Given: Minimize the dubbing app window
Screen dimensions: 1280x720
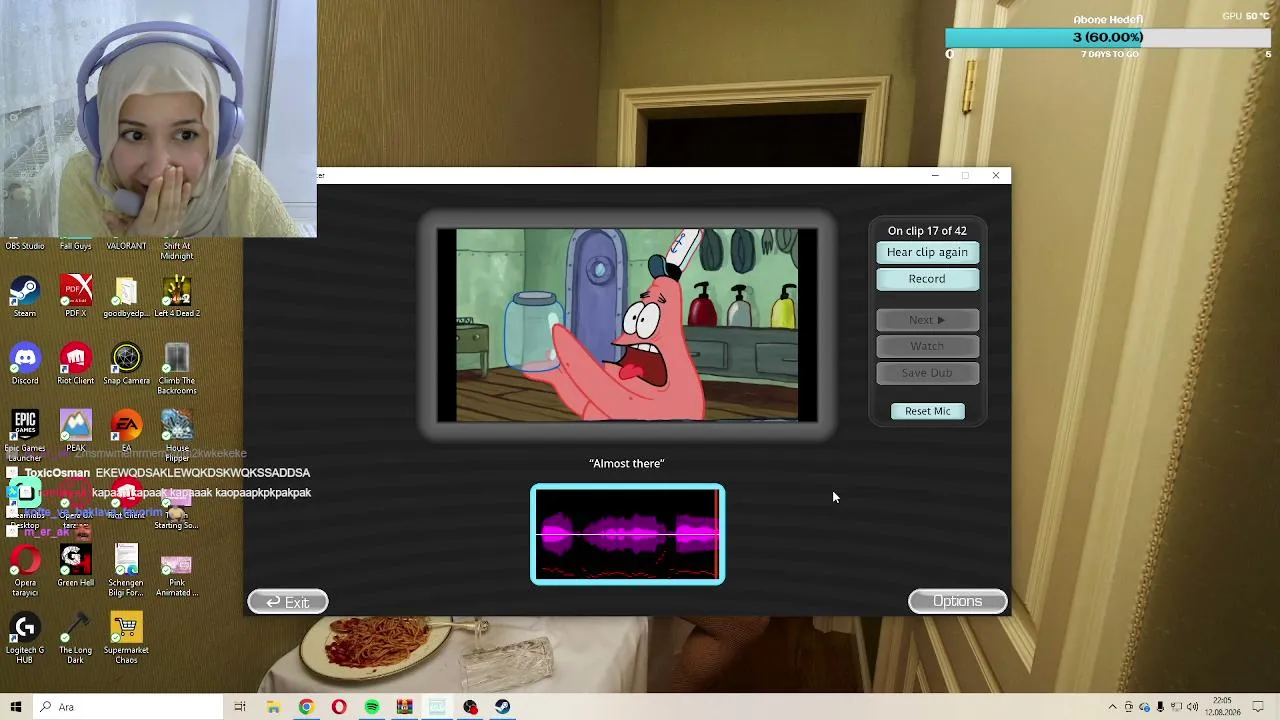Looking at the screenshot, I should tap(935, 176).
